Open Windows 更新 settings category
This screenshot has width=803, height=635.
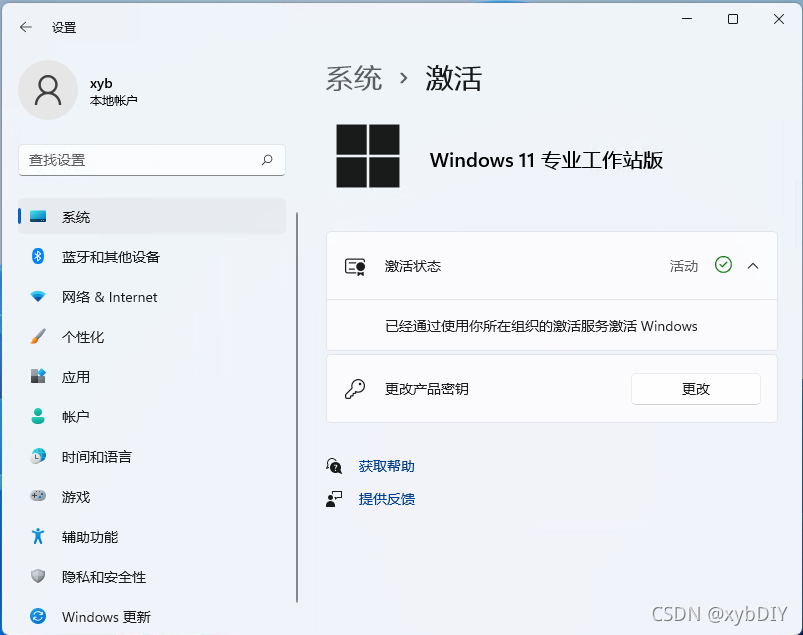point(152,616)
